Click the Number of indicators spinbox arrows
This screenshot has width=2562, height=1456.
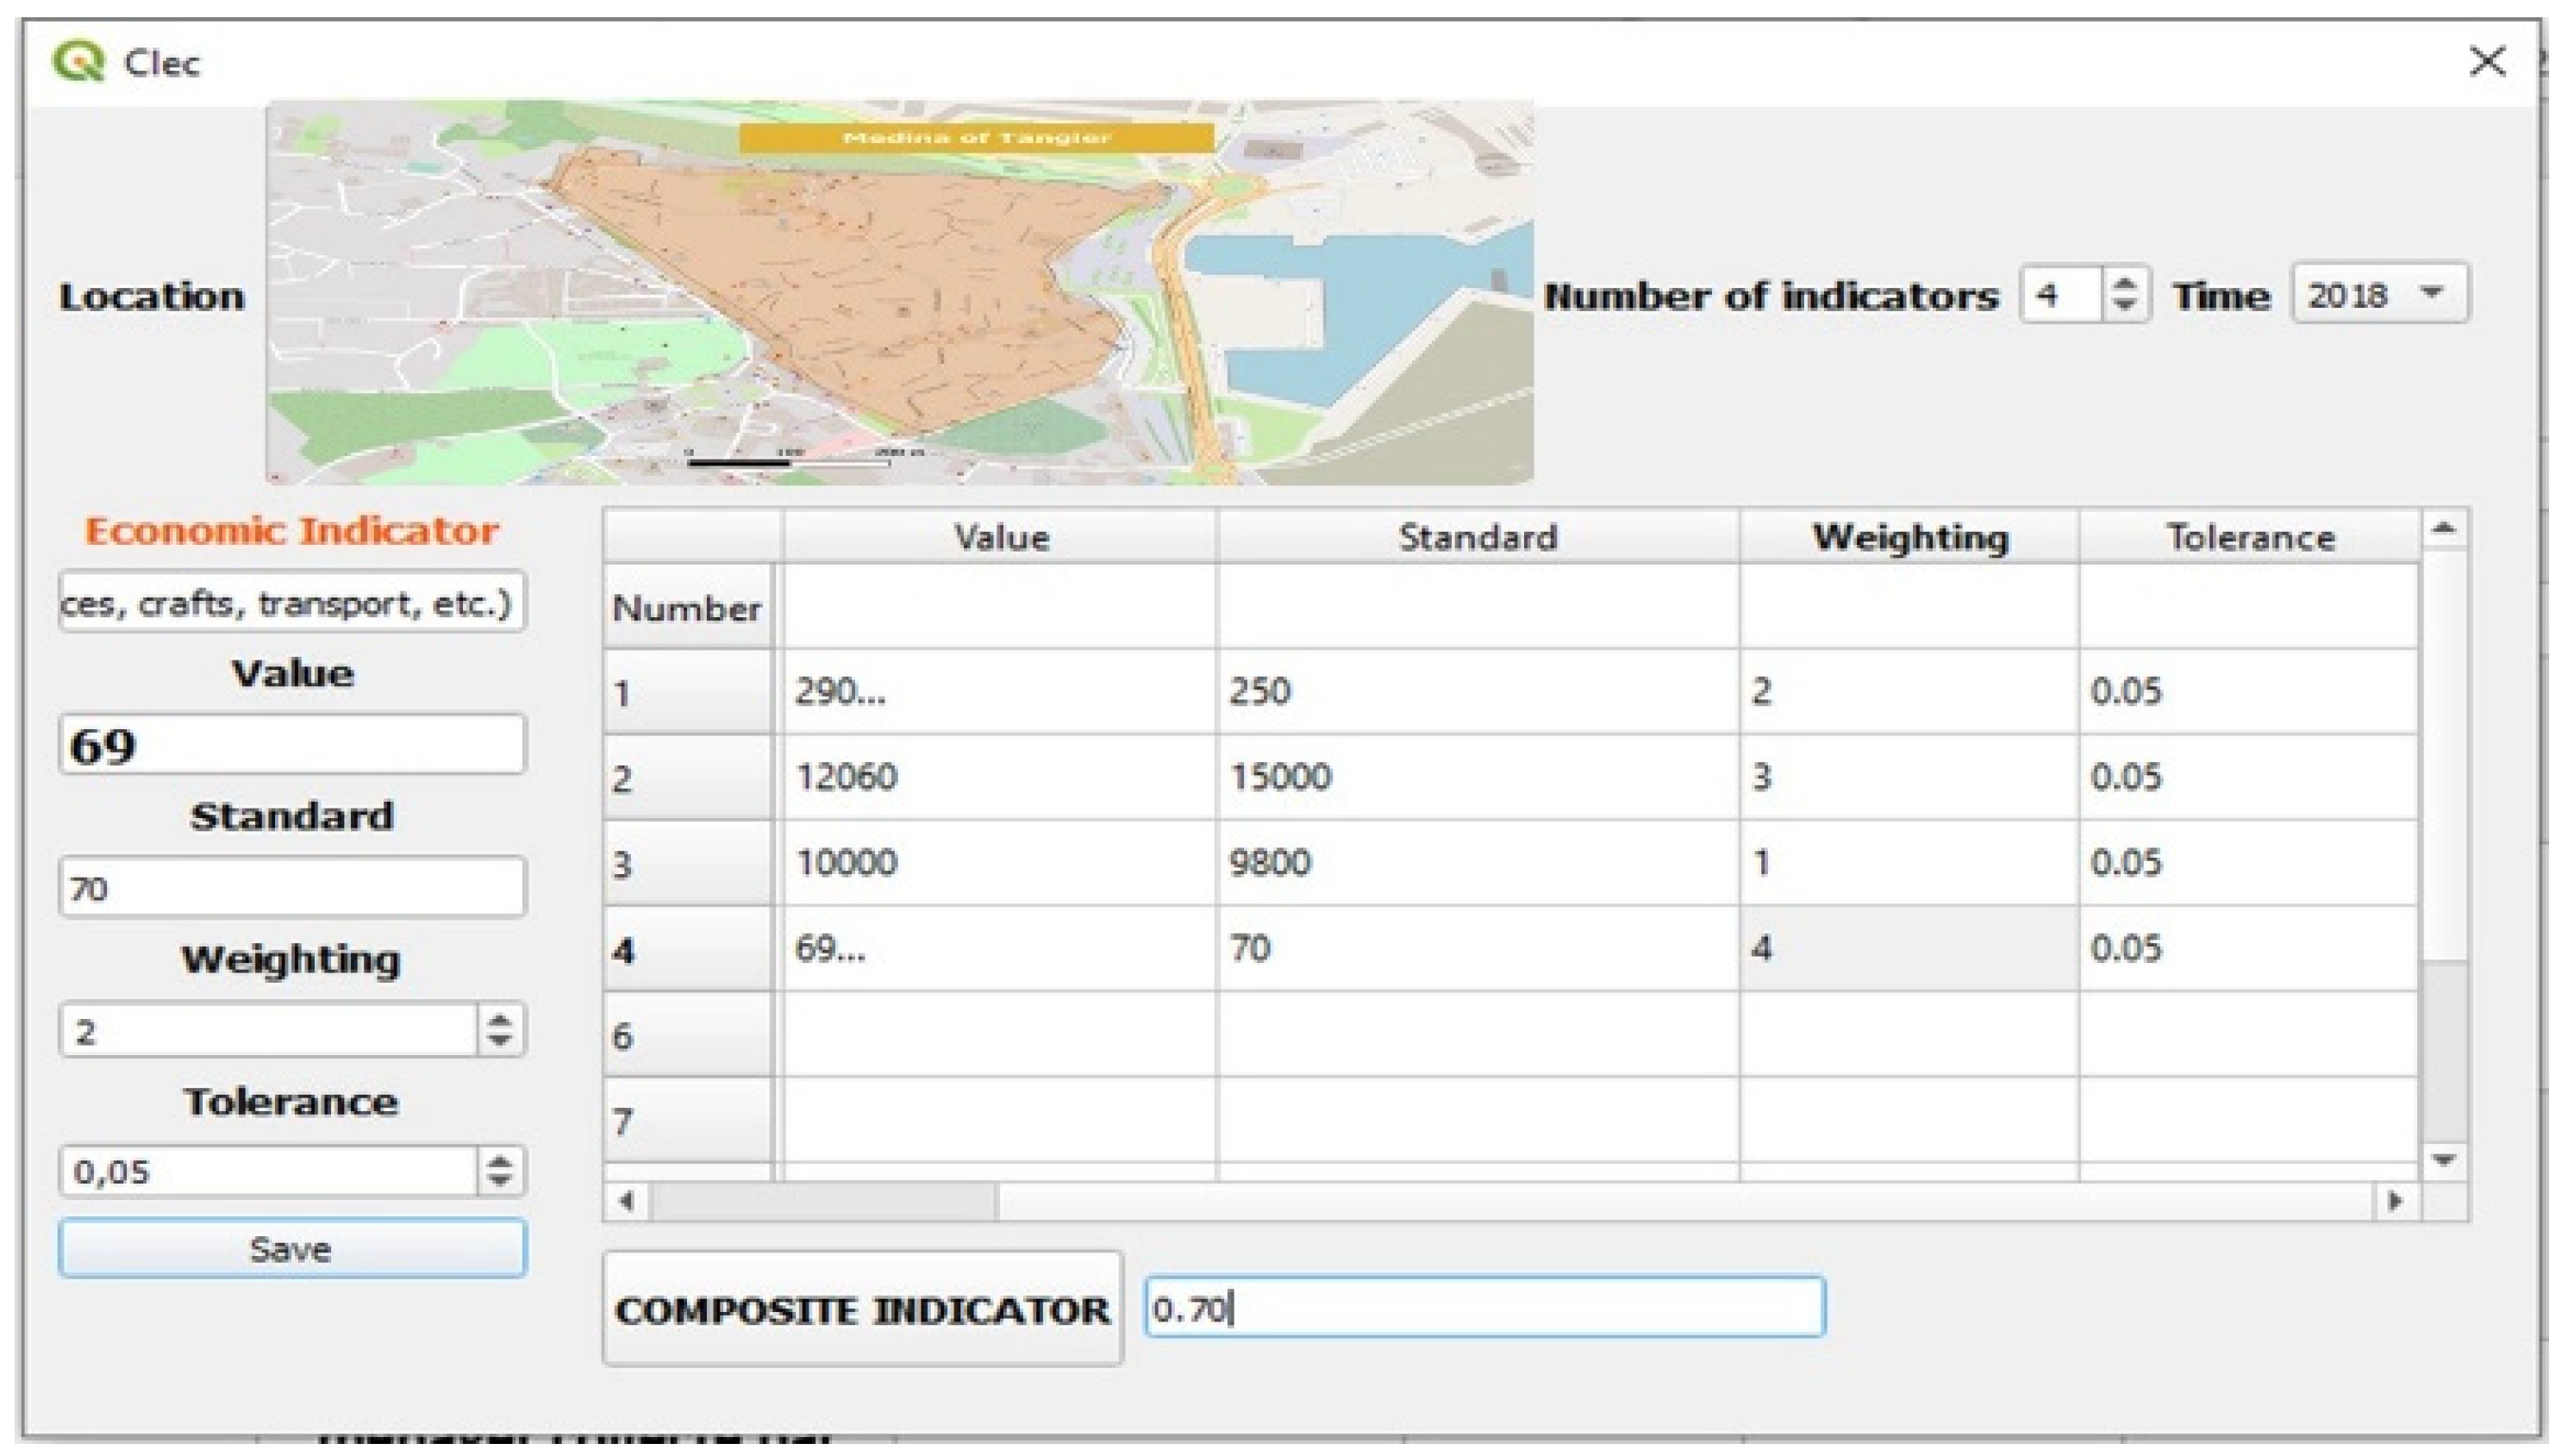tap(2124, 294)
